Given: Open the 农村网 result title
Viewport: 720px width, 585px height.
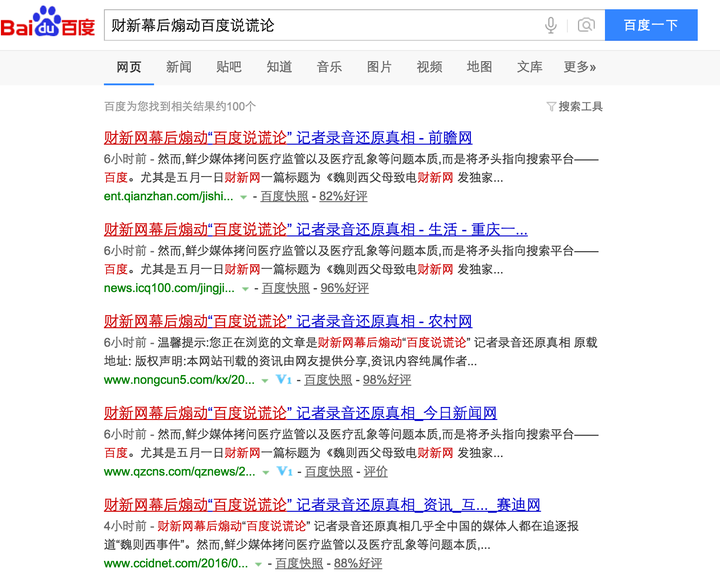Looking at the screenshot, I should pyautogui.click(x=288, y=321).
